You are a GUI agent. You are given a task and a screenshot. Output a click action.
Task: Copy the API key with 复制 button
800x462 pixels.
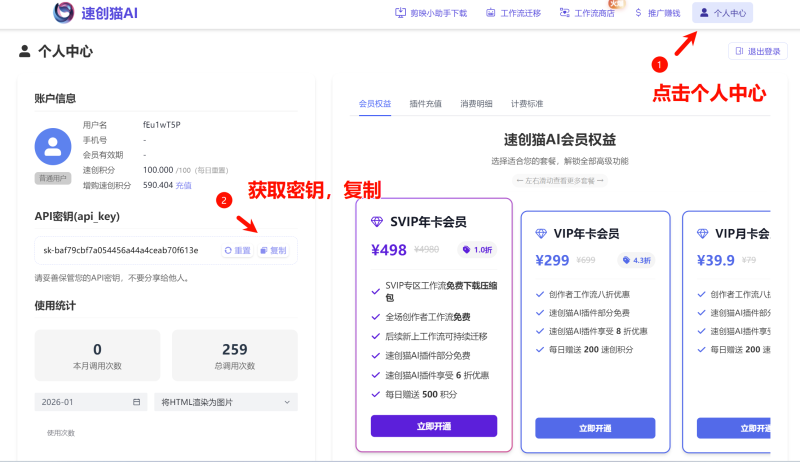[273, 250]
